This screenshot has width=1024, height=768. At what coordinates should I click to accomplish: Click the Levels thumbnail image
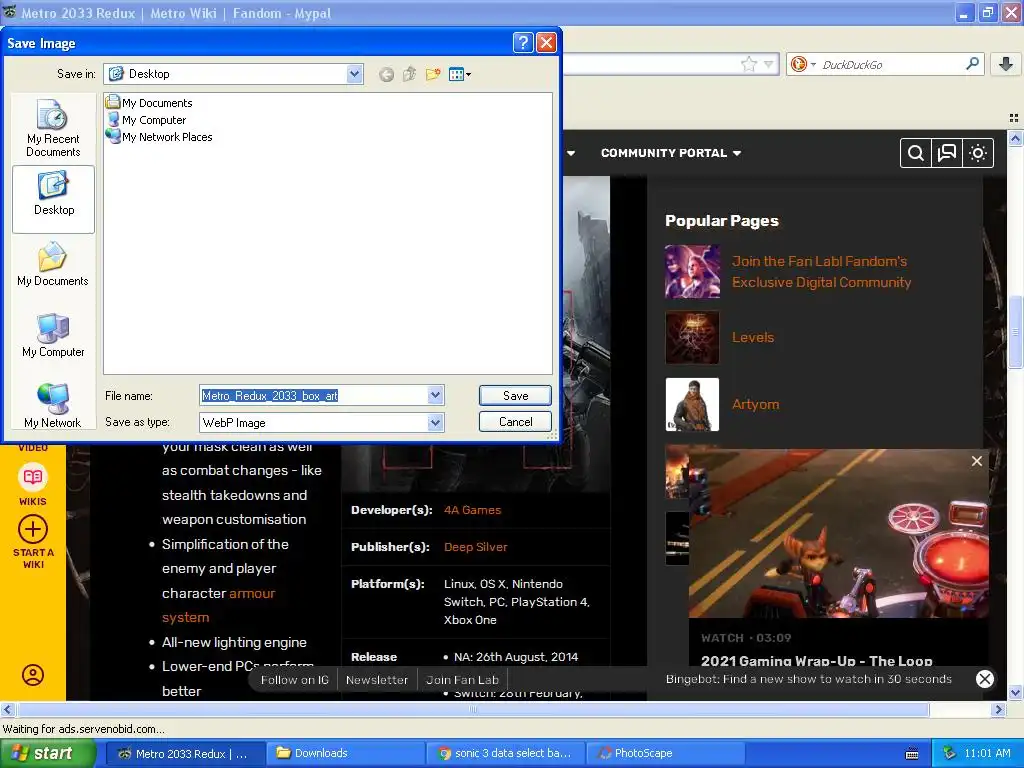click(692, 337)
